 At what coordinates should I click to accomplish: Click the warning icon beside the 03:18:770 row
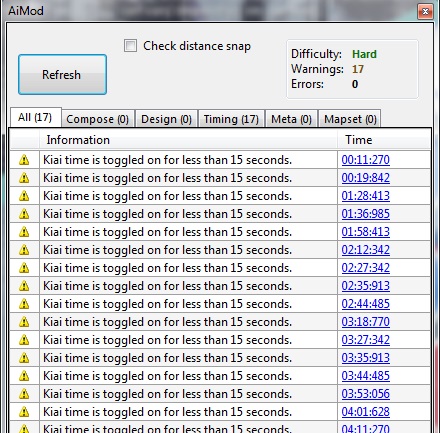pos(24,322)
